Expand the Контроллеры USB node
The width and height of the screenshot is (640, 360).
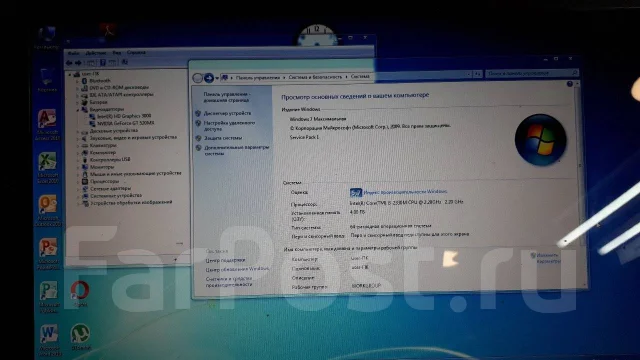point(78,160)
